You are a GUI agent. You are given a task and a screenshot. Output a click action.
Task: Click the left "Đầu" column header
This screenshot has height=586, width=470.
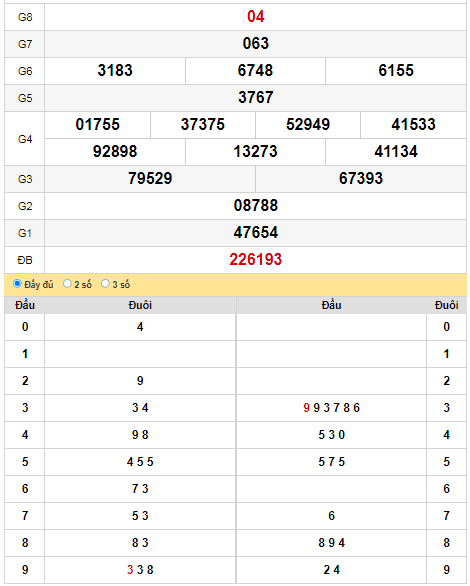pyautogui.click(x=25, y=305)
